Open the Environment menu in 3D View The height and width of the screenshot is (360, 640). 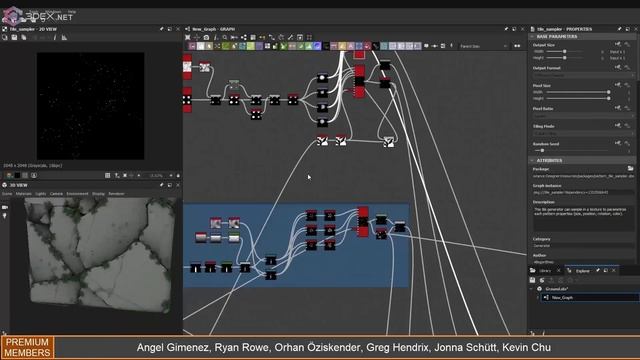click(x=77, y=194)
